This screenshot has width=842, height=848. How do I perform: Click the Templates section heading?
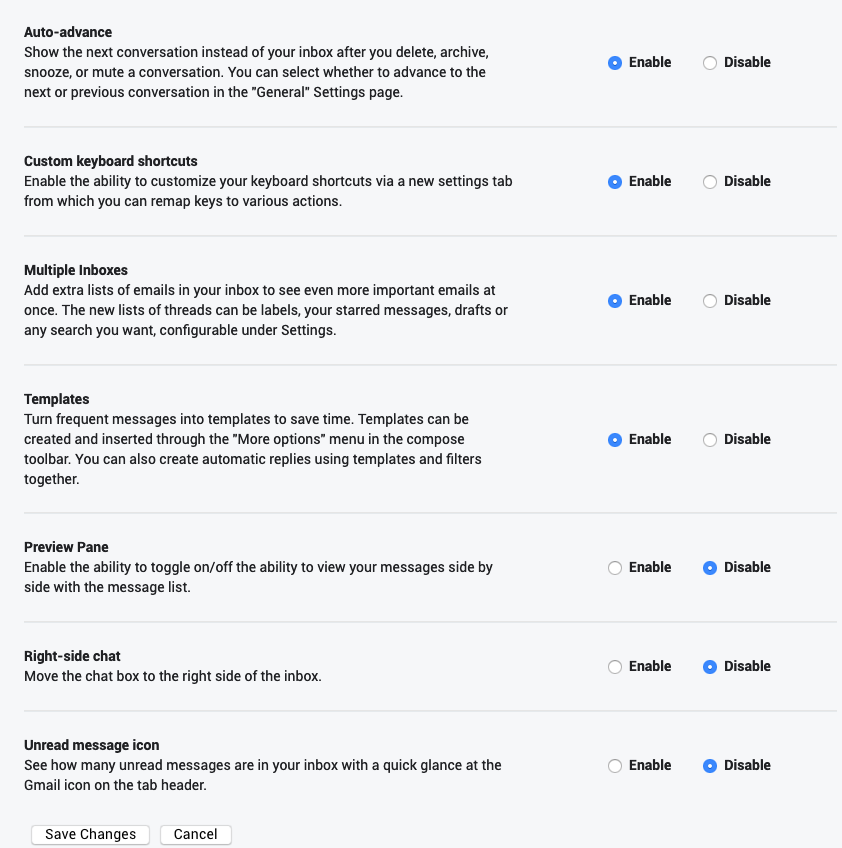pos(57,399)
